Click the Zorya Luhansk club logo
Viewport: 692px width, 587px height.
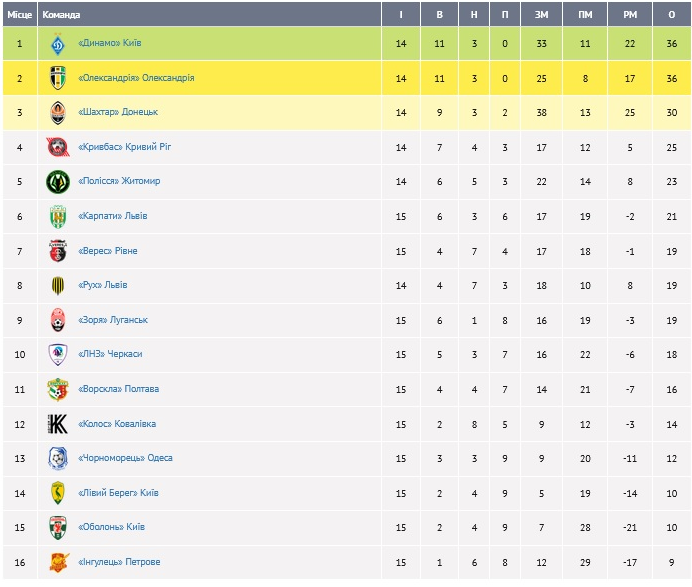[x=58, y=320]
